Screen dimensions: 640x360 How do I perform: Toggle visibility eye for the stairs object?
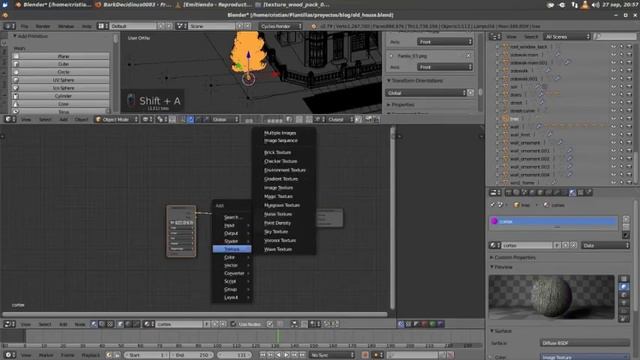613,95
